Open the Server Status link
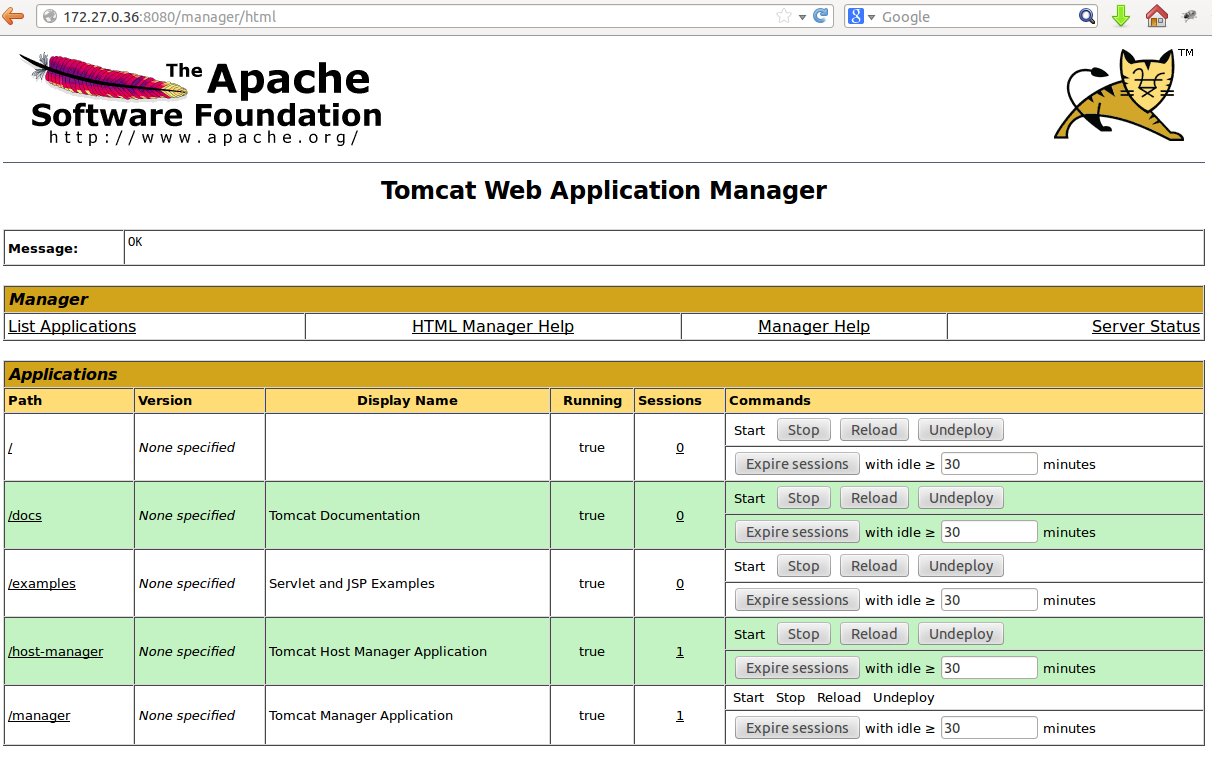 pyautogui.click(x=1146, y=326)
